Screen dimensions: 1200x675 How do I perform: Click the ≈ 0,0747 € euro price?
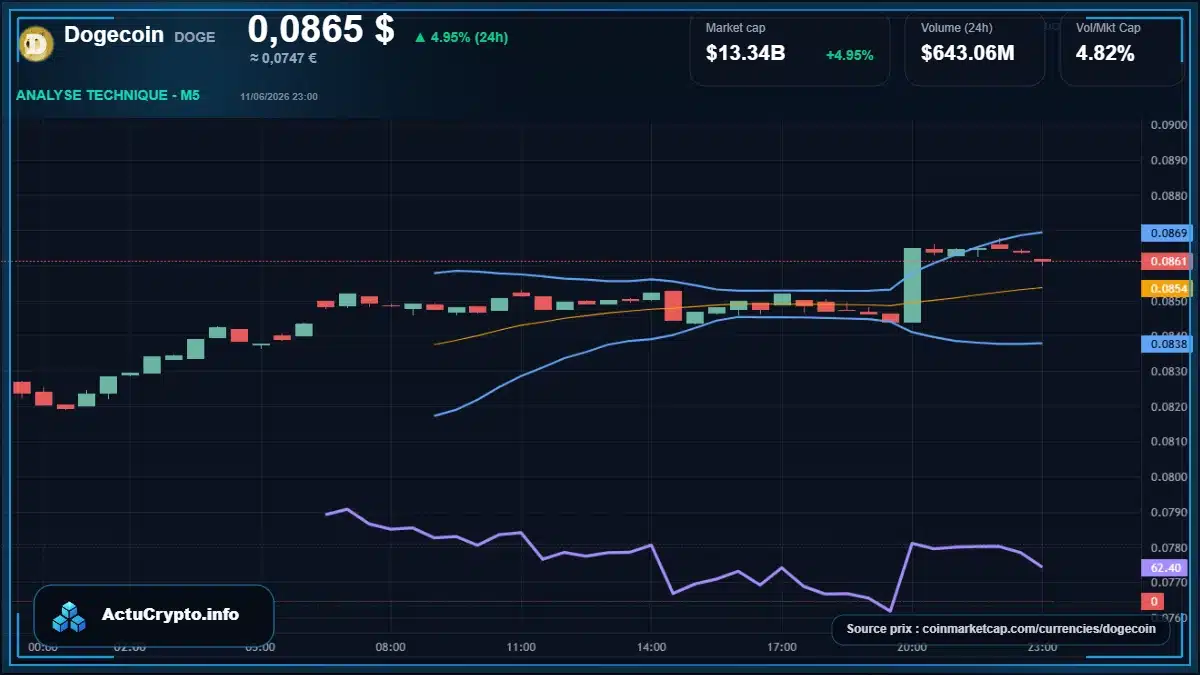click(x=283, y=58)
